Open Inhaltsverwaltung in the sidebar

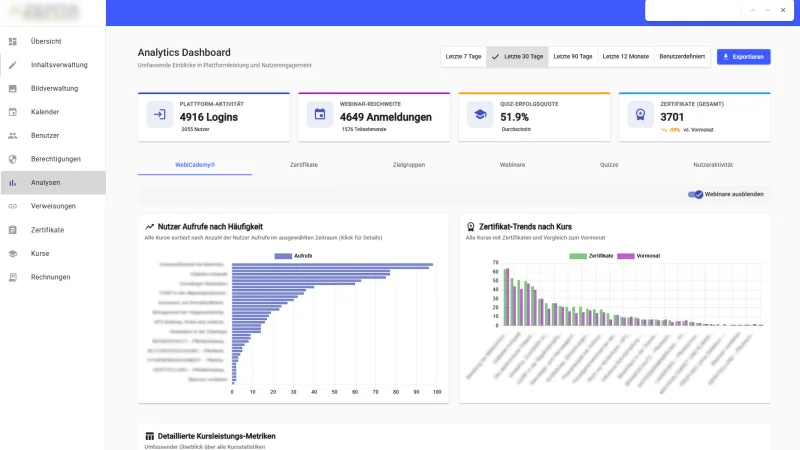pyautogui.click(x=53, y=65)
